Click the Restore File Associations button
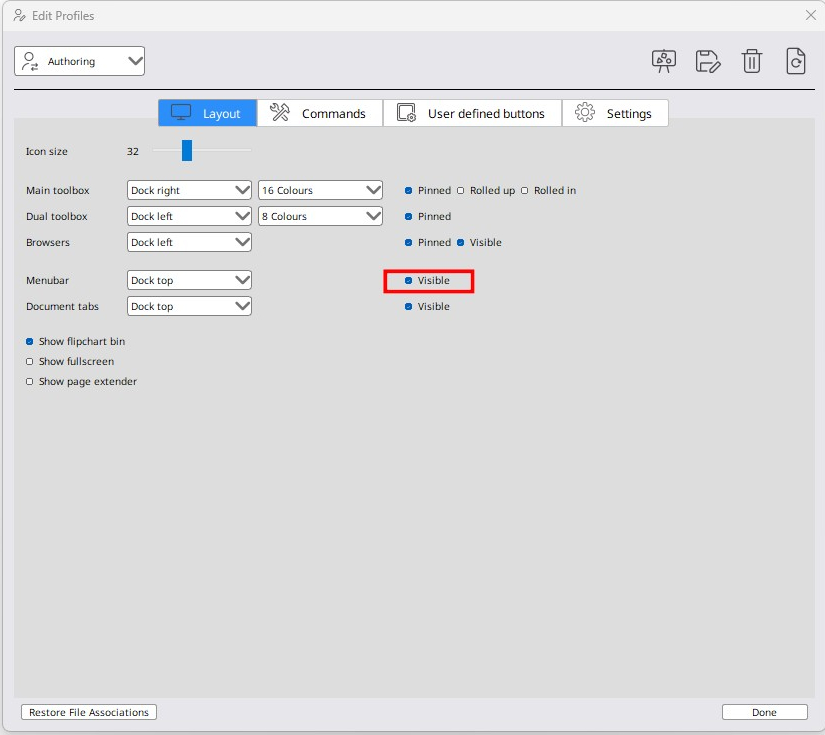Image resolution: width=825 pixels, height=735 pixels. point(89,712)
